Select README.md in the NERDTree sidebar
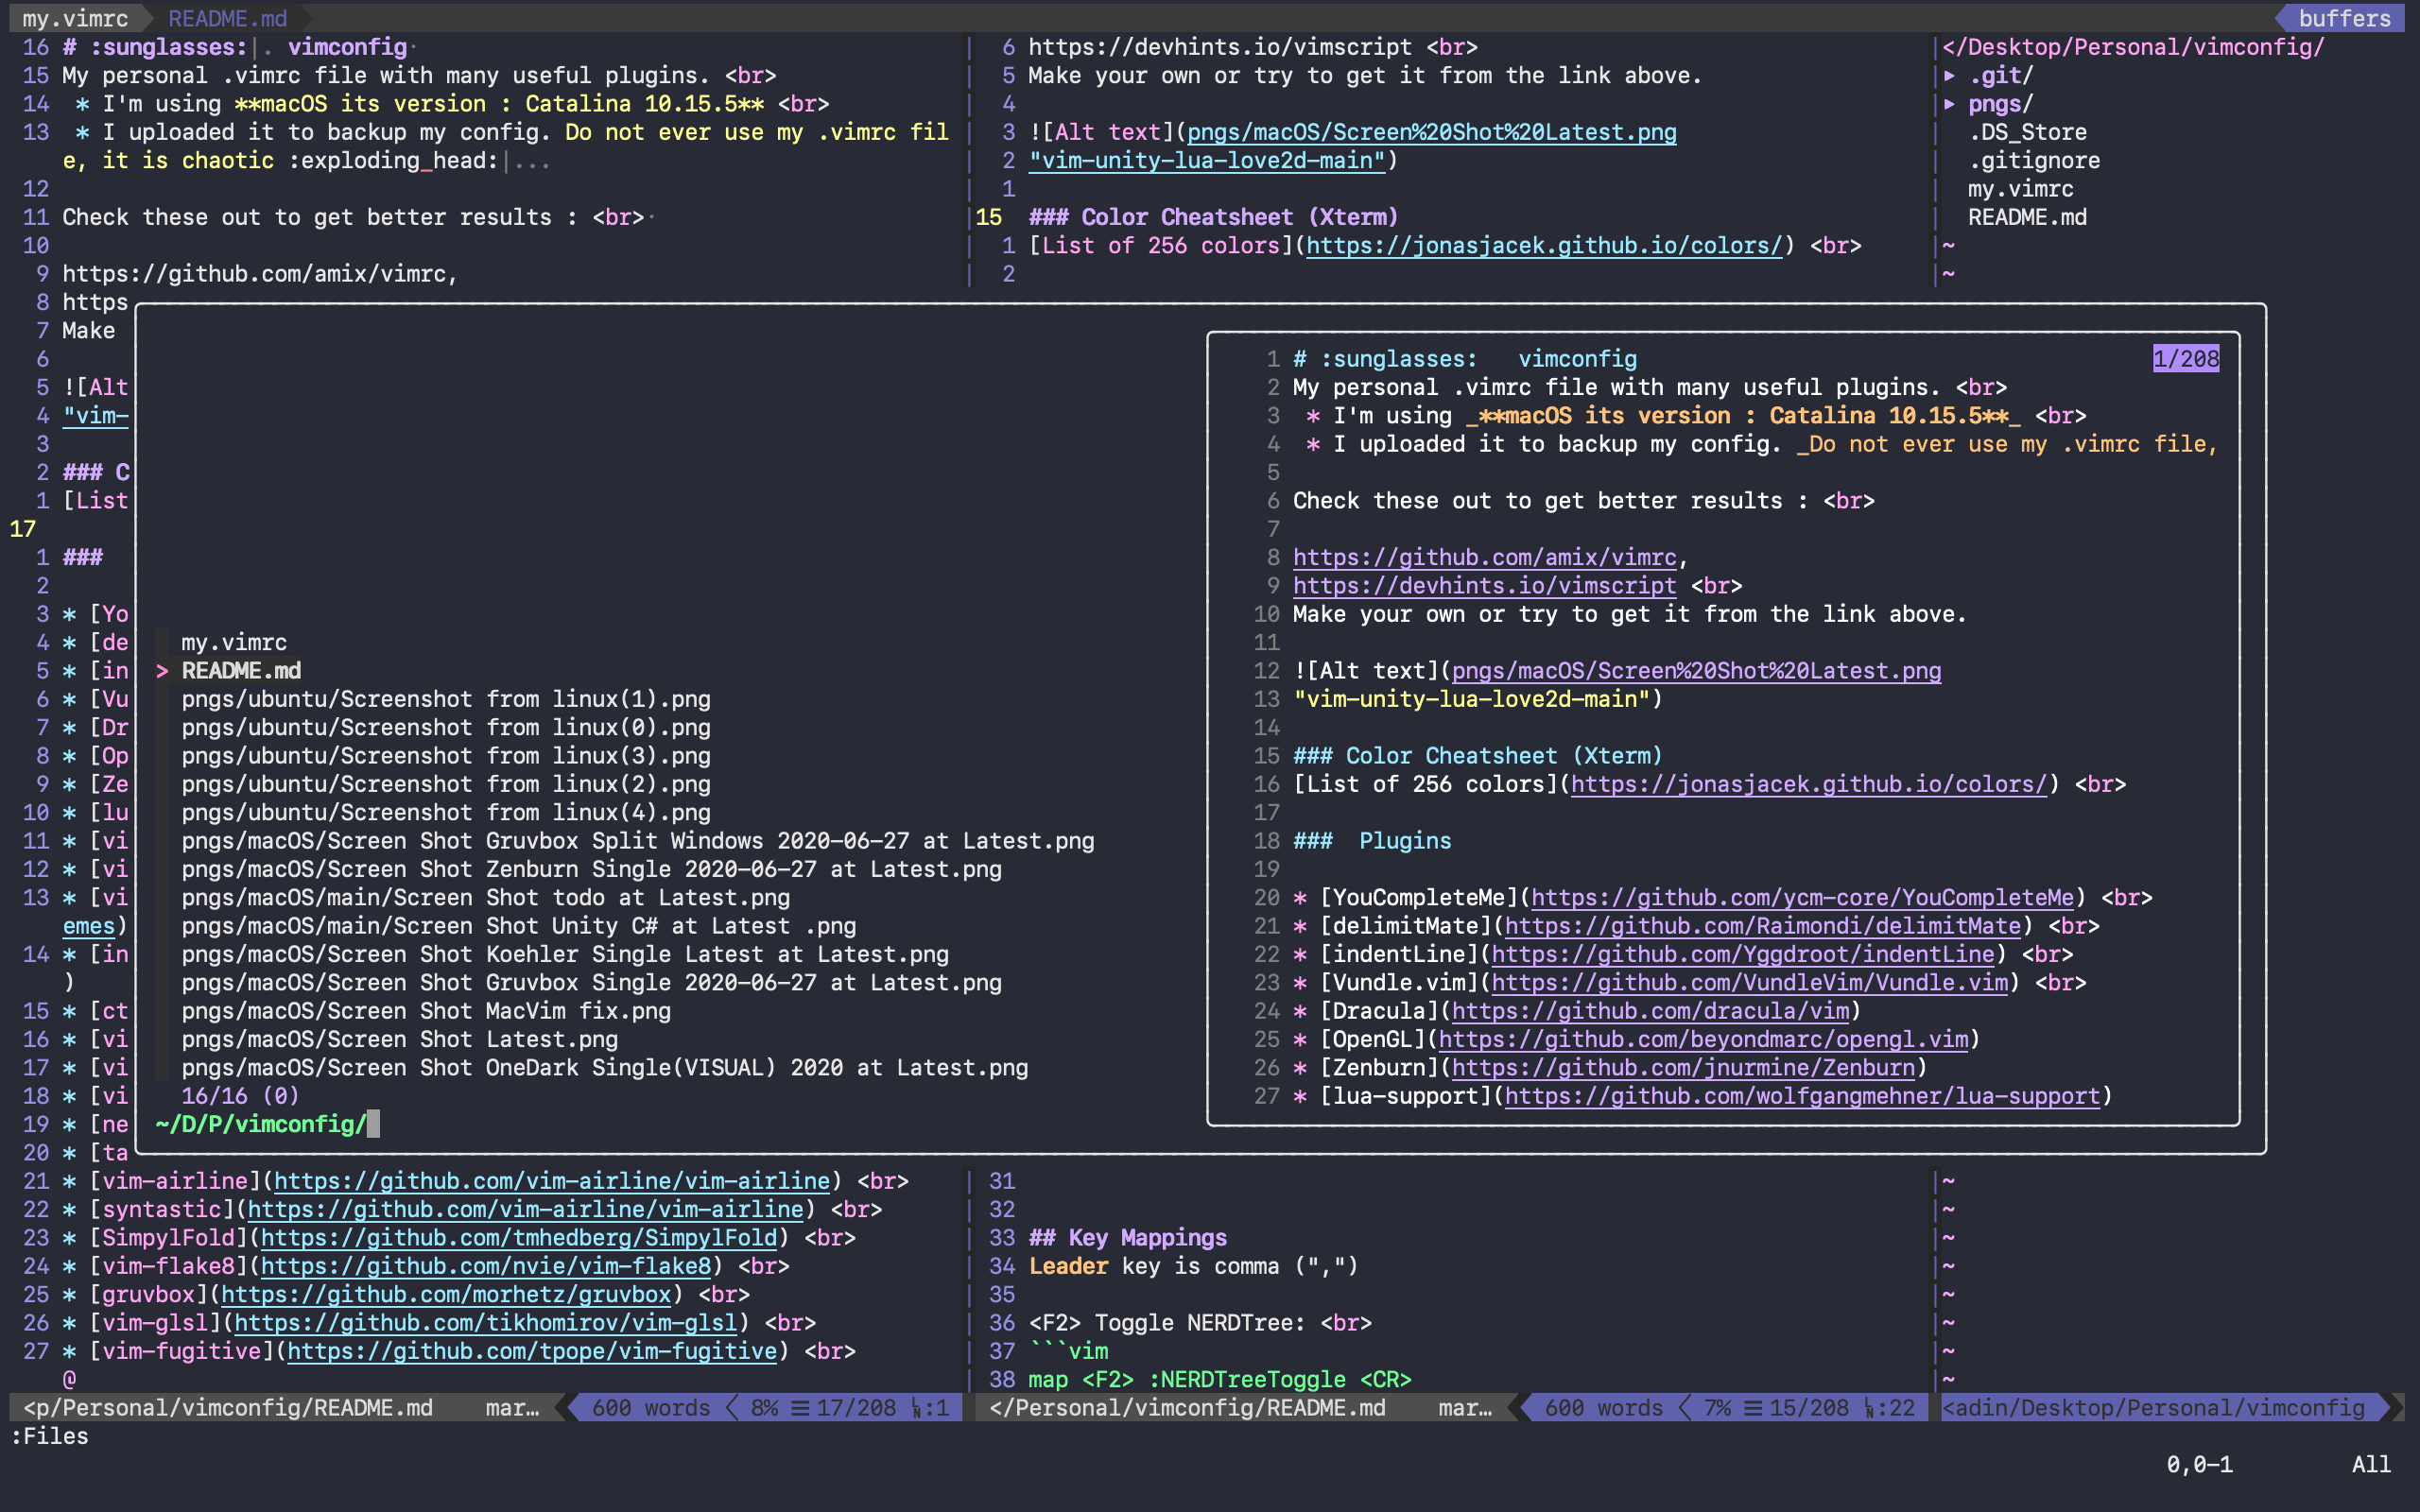The image size is (2420, 1512). coord(2027,217)
